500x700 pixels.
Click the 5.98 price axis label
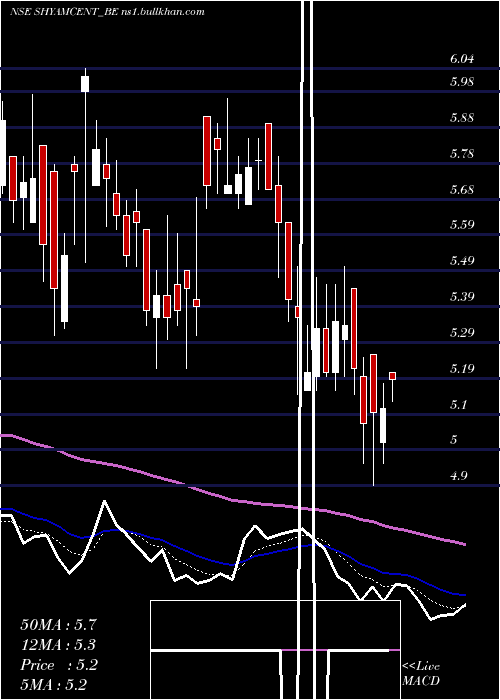462,82
